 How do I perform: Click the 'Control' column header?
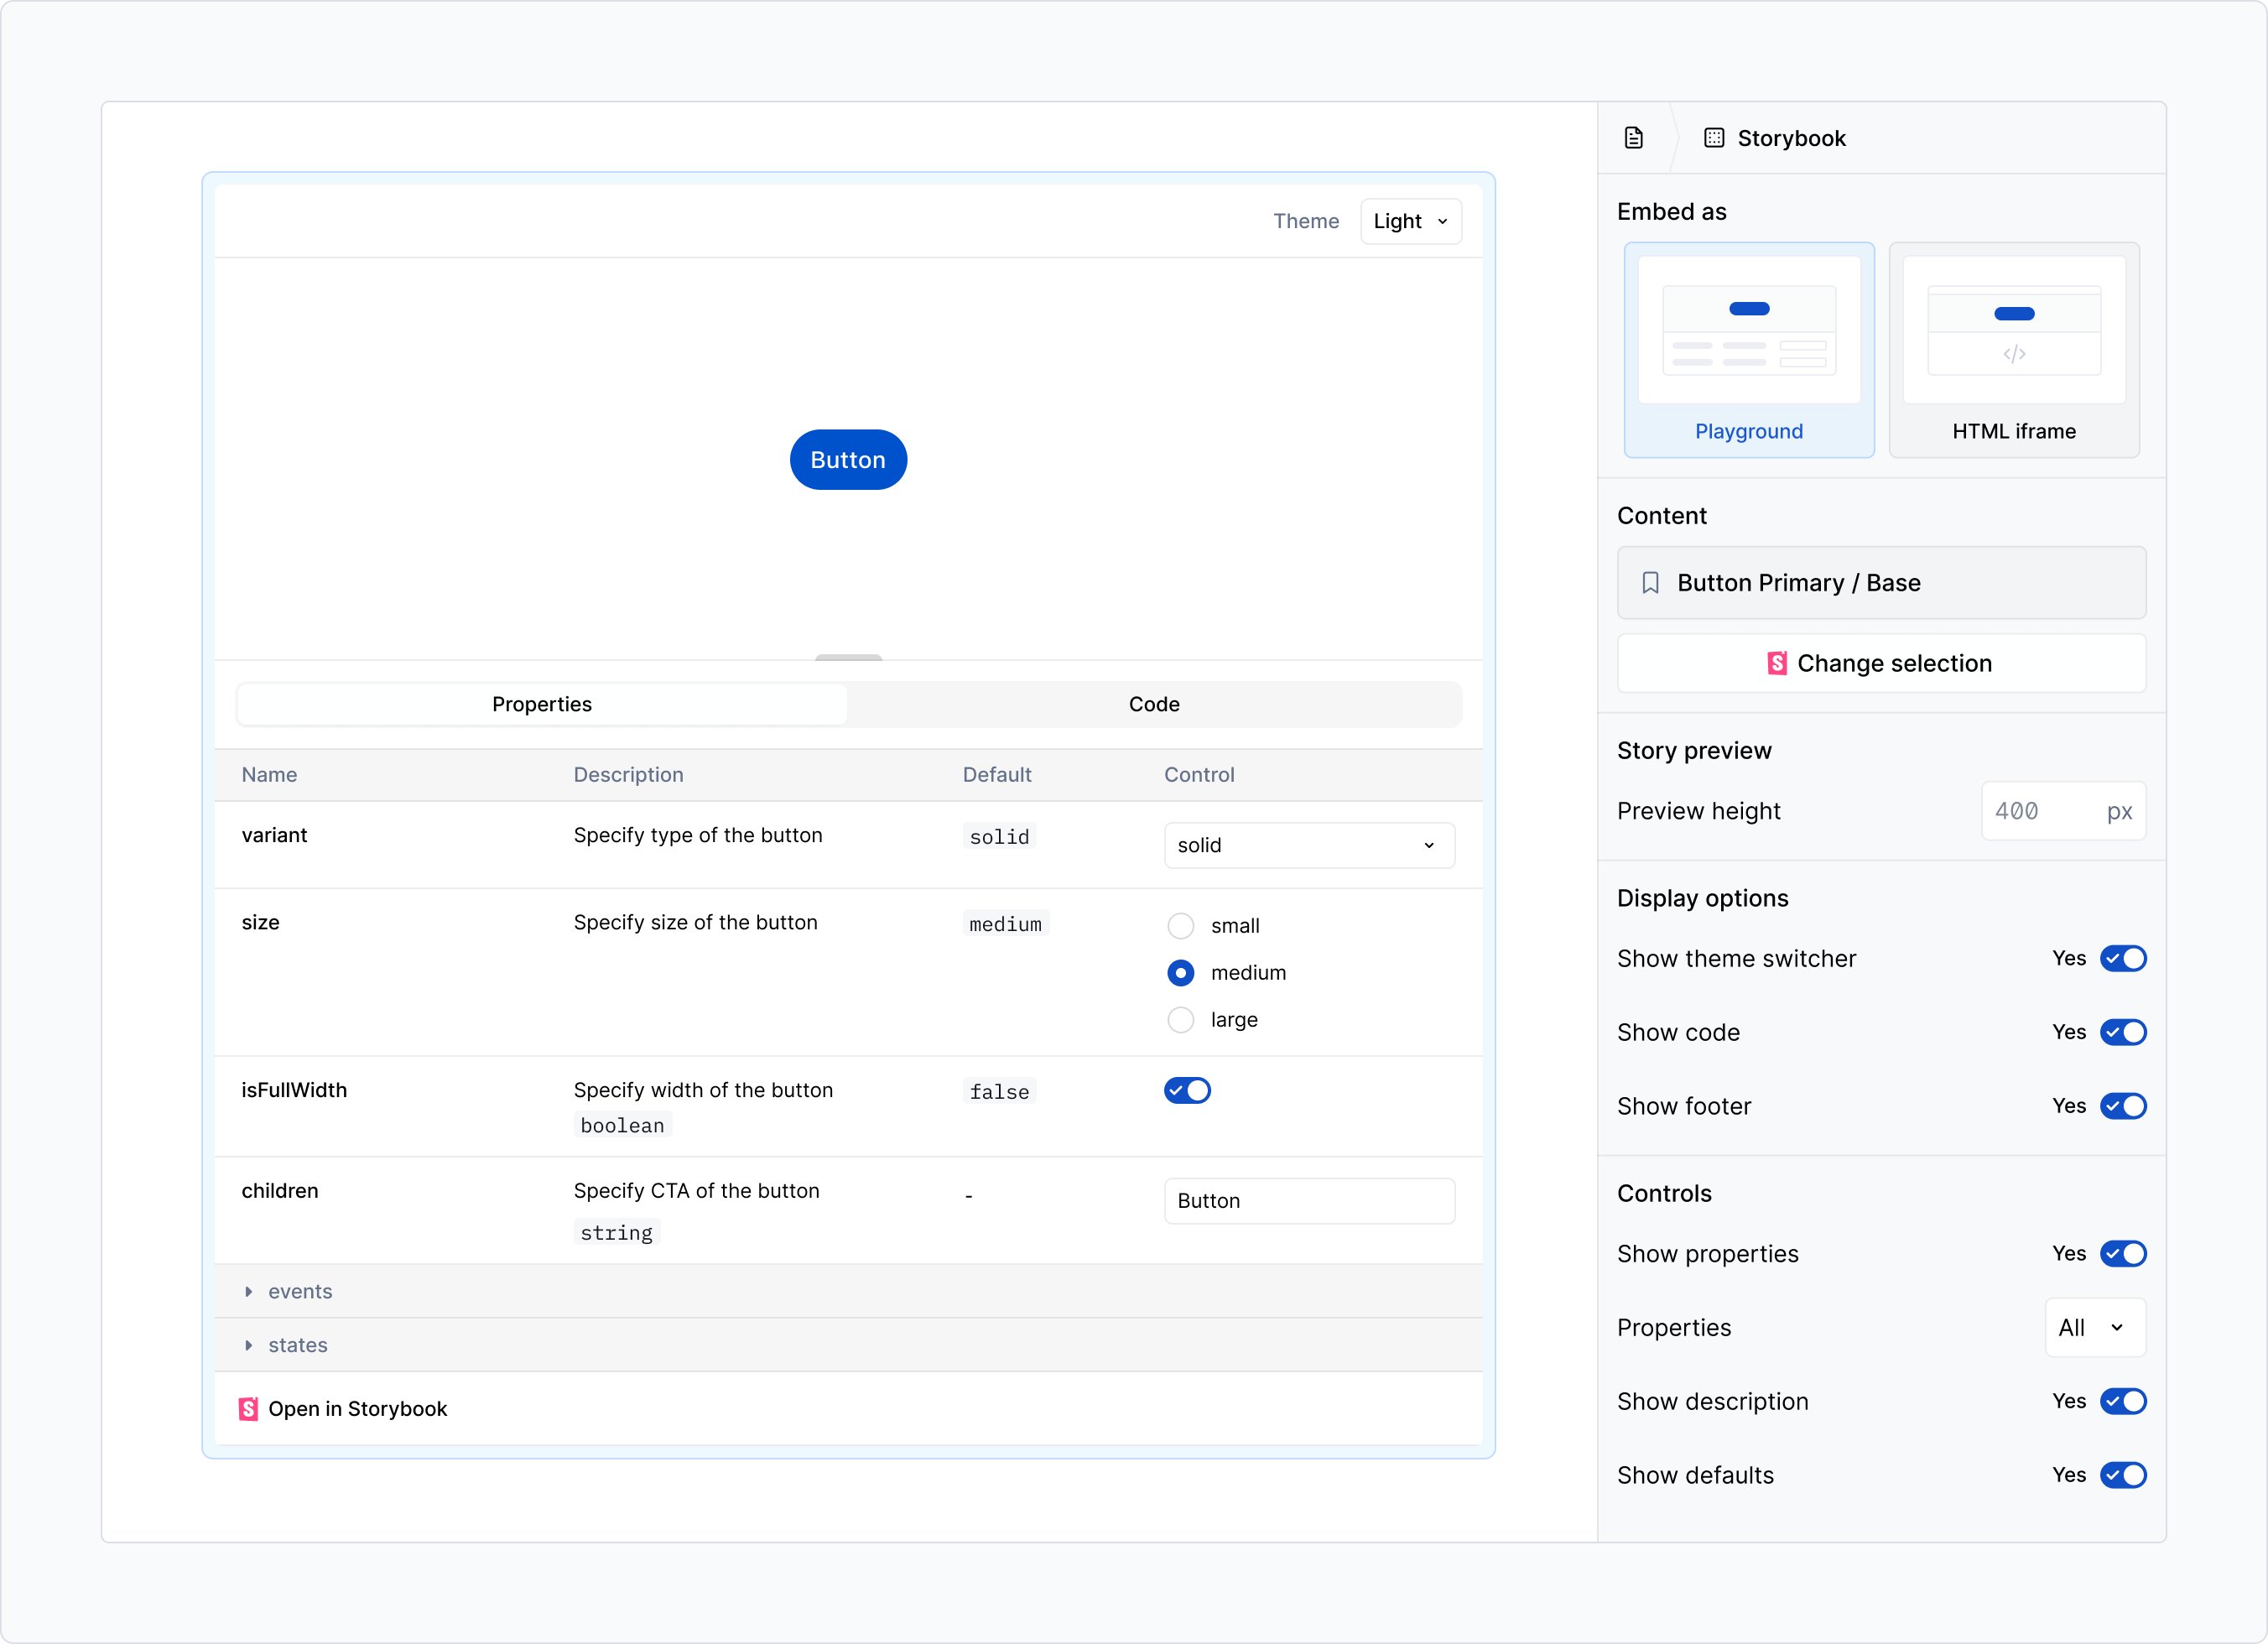(1199, 775)
